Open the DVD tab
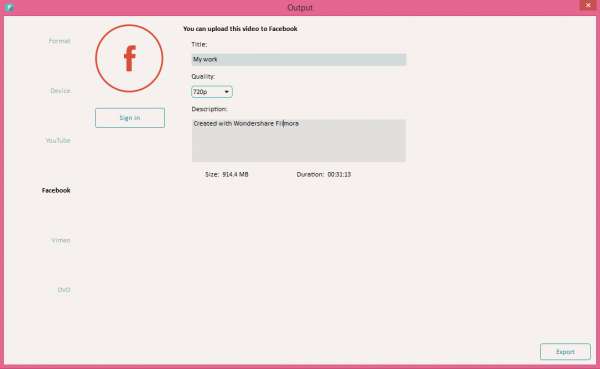Image resolution: width=600 pixels, height=369 pixels. click(64, 290)
